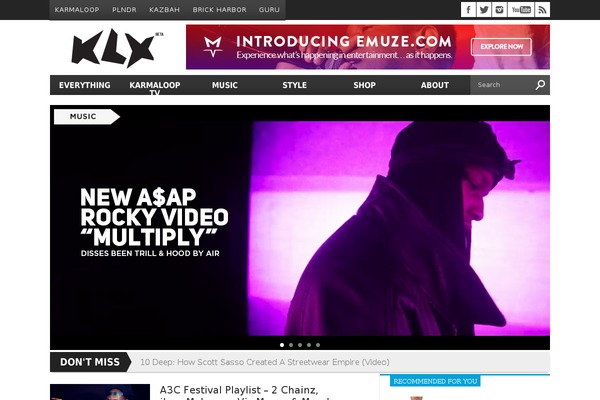
Task: Open the Shop navigation menu
Action: pyautogui.click(x=364, y=85)
